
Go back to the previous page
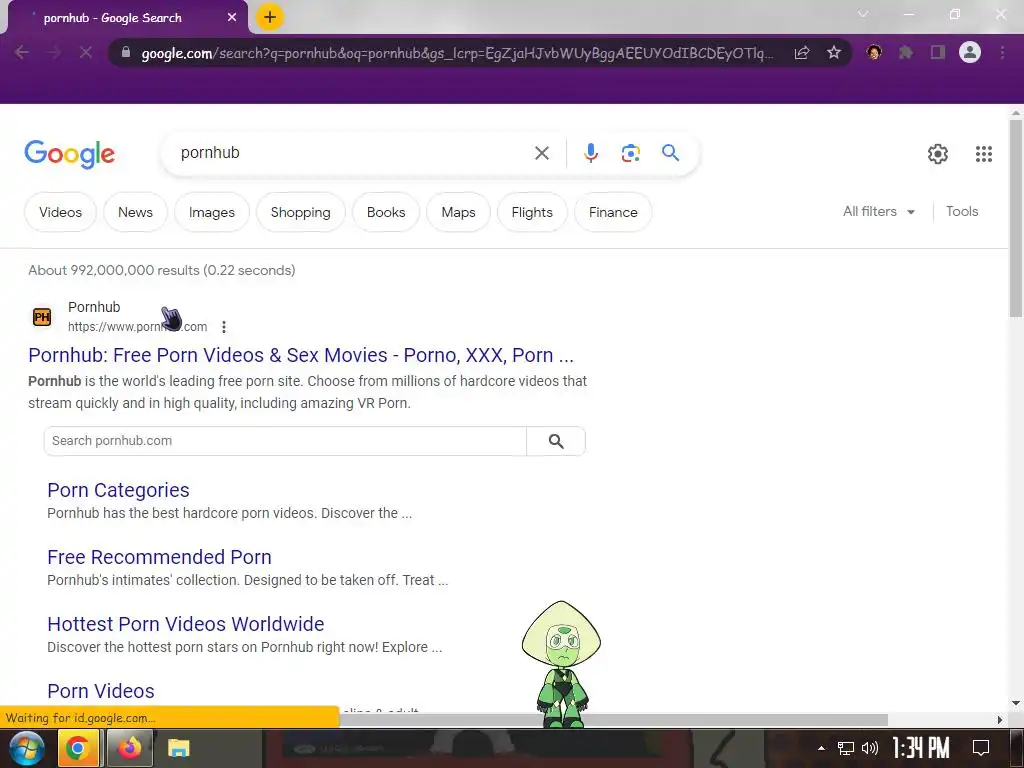point(22,52)
